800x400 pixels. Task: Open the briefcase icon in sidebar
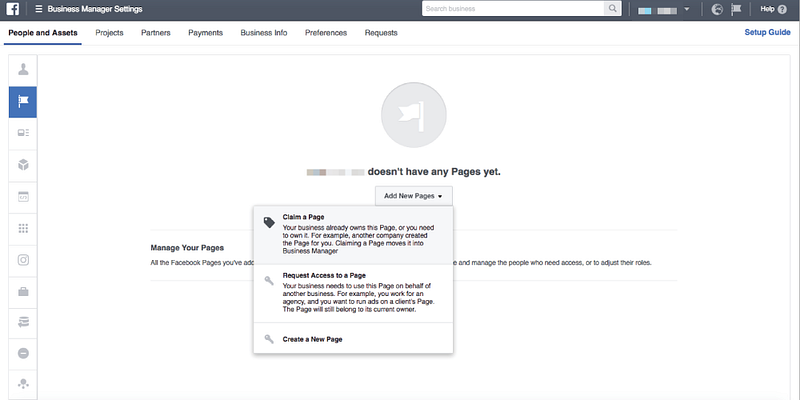[23, 292]
